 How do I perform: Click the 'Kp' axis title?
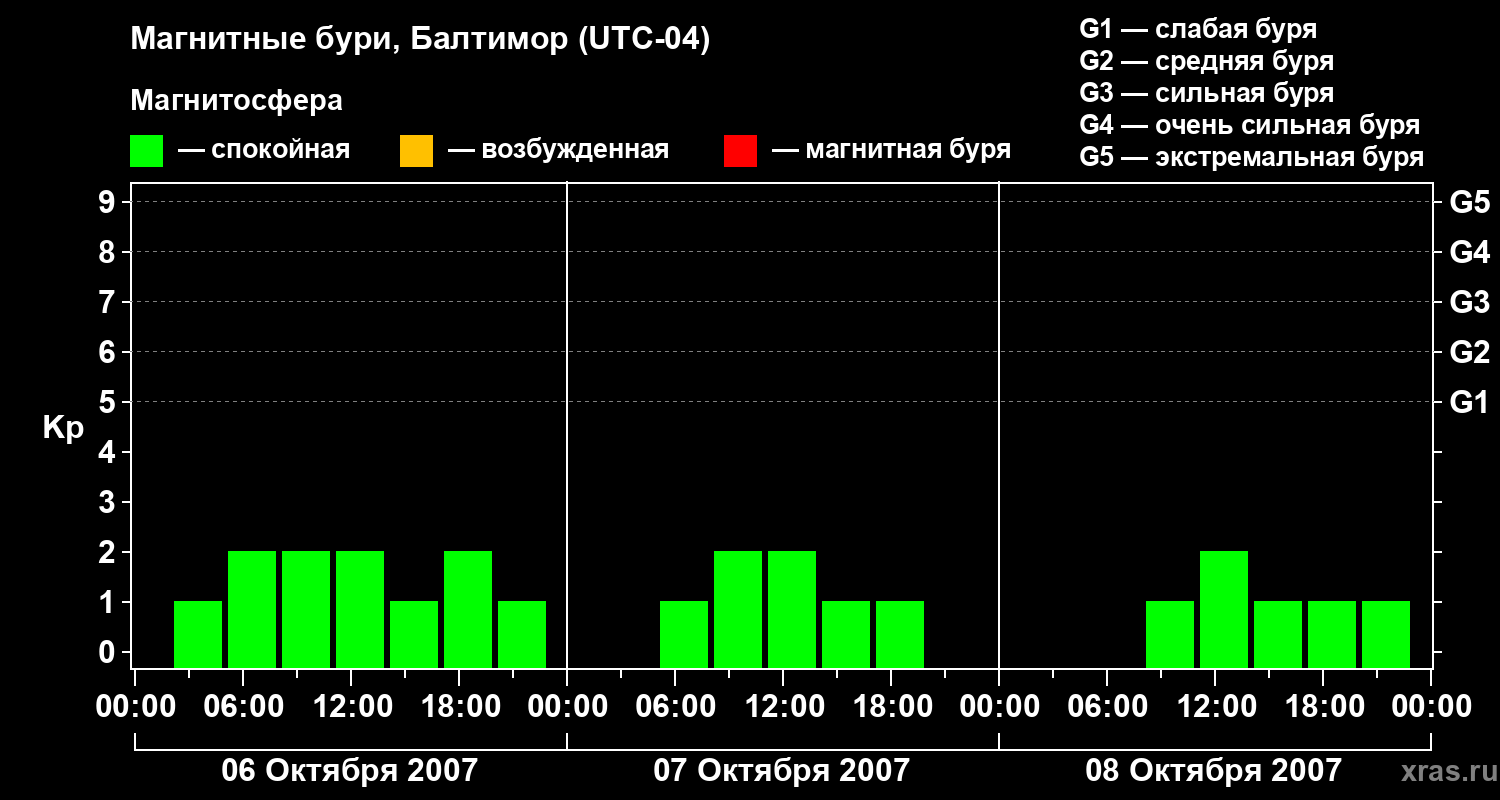point(63,428)
